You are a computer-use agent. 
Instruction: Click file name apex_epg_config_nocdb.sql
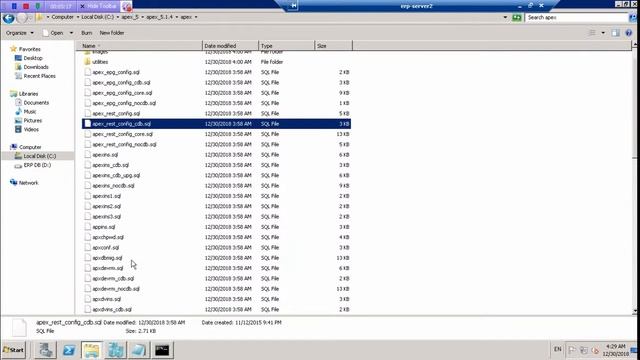(124, 103)
